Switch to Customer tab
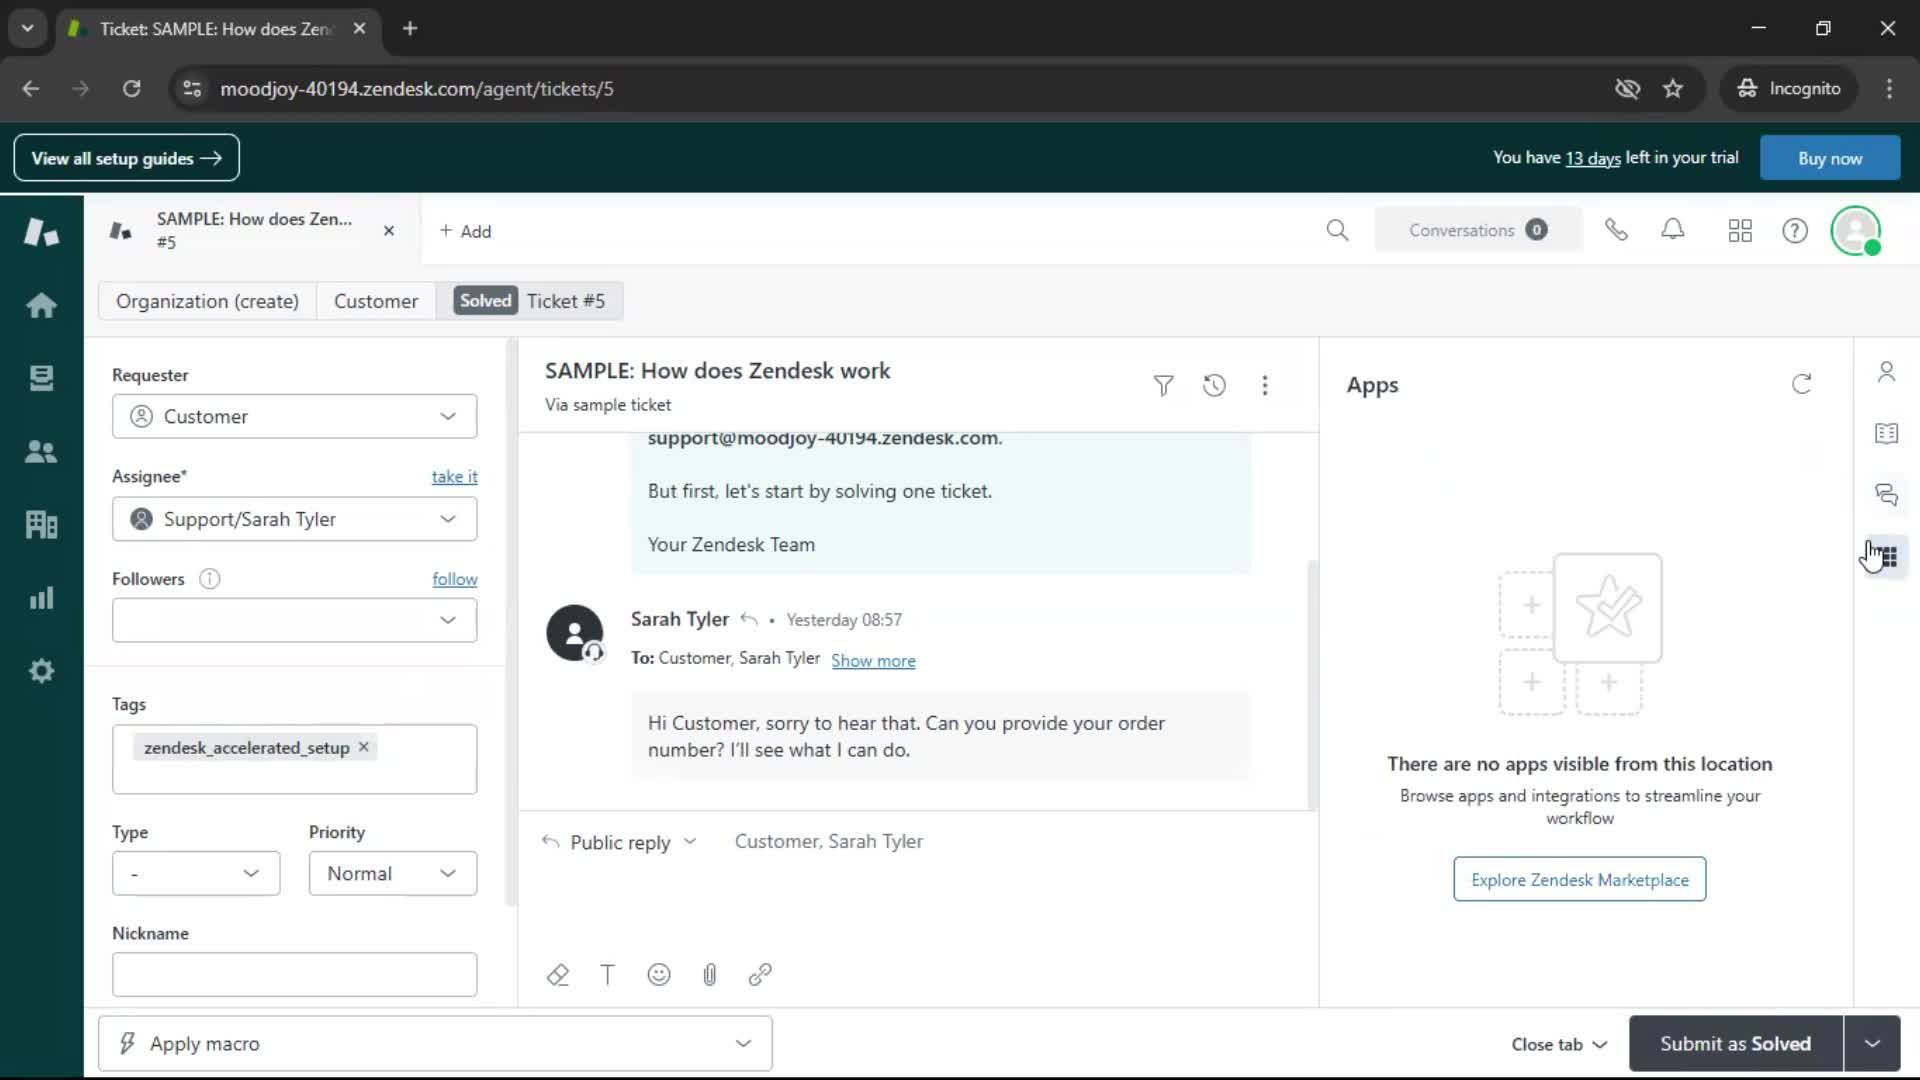1920x1080 pixels. [x=376, y=301]
